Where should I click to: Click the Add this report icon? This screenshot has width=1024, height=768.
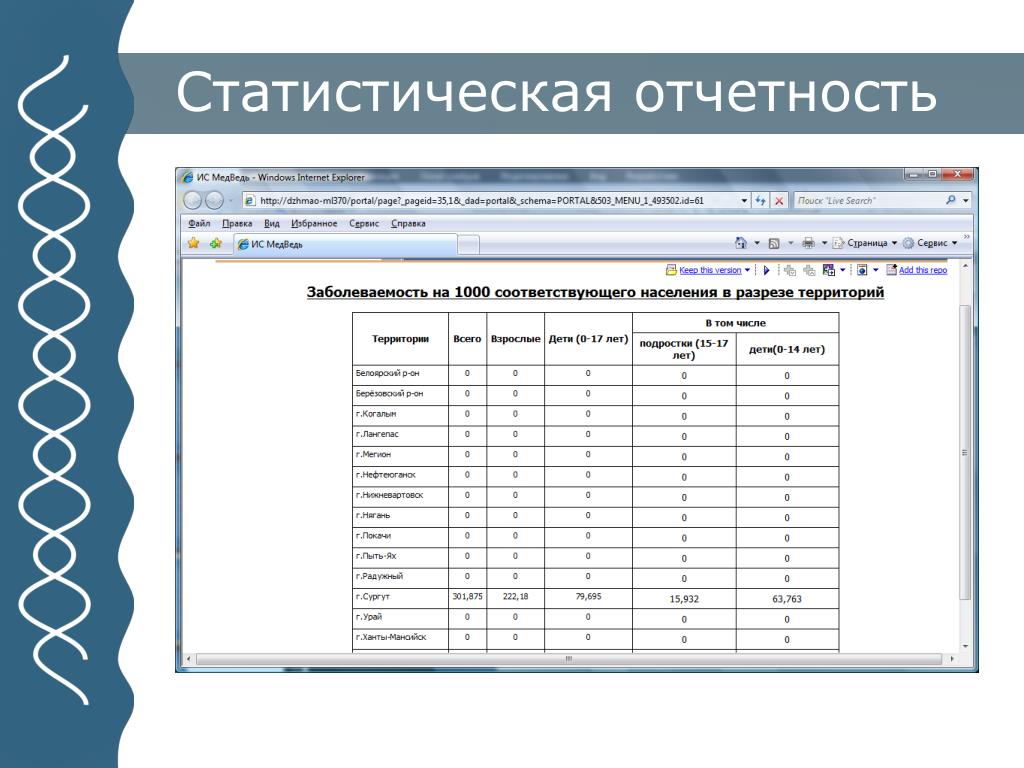coord(891,270)
